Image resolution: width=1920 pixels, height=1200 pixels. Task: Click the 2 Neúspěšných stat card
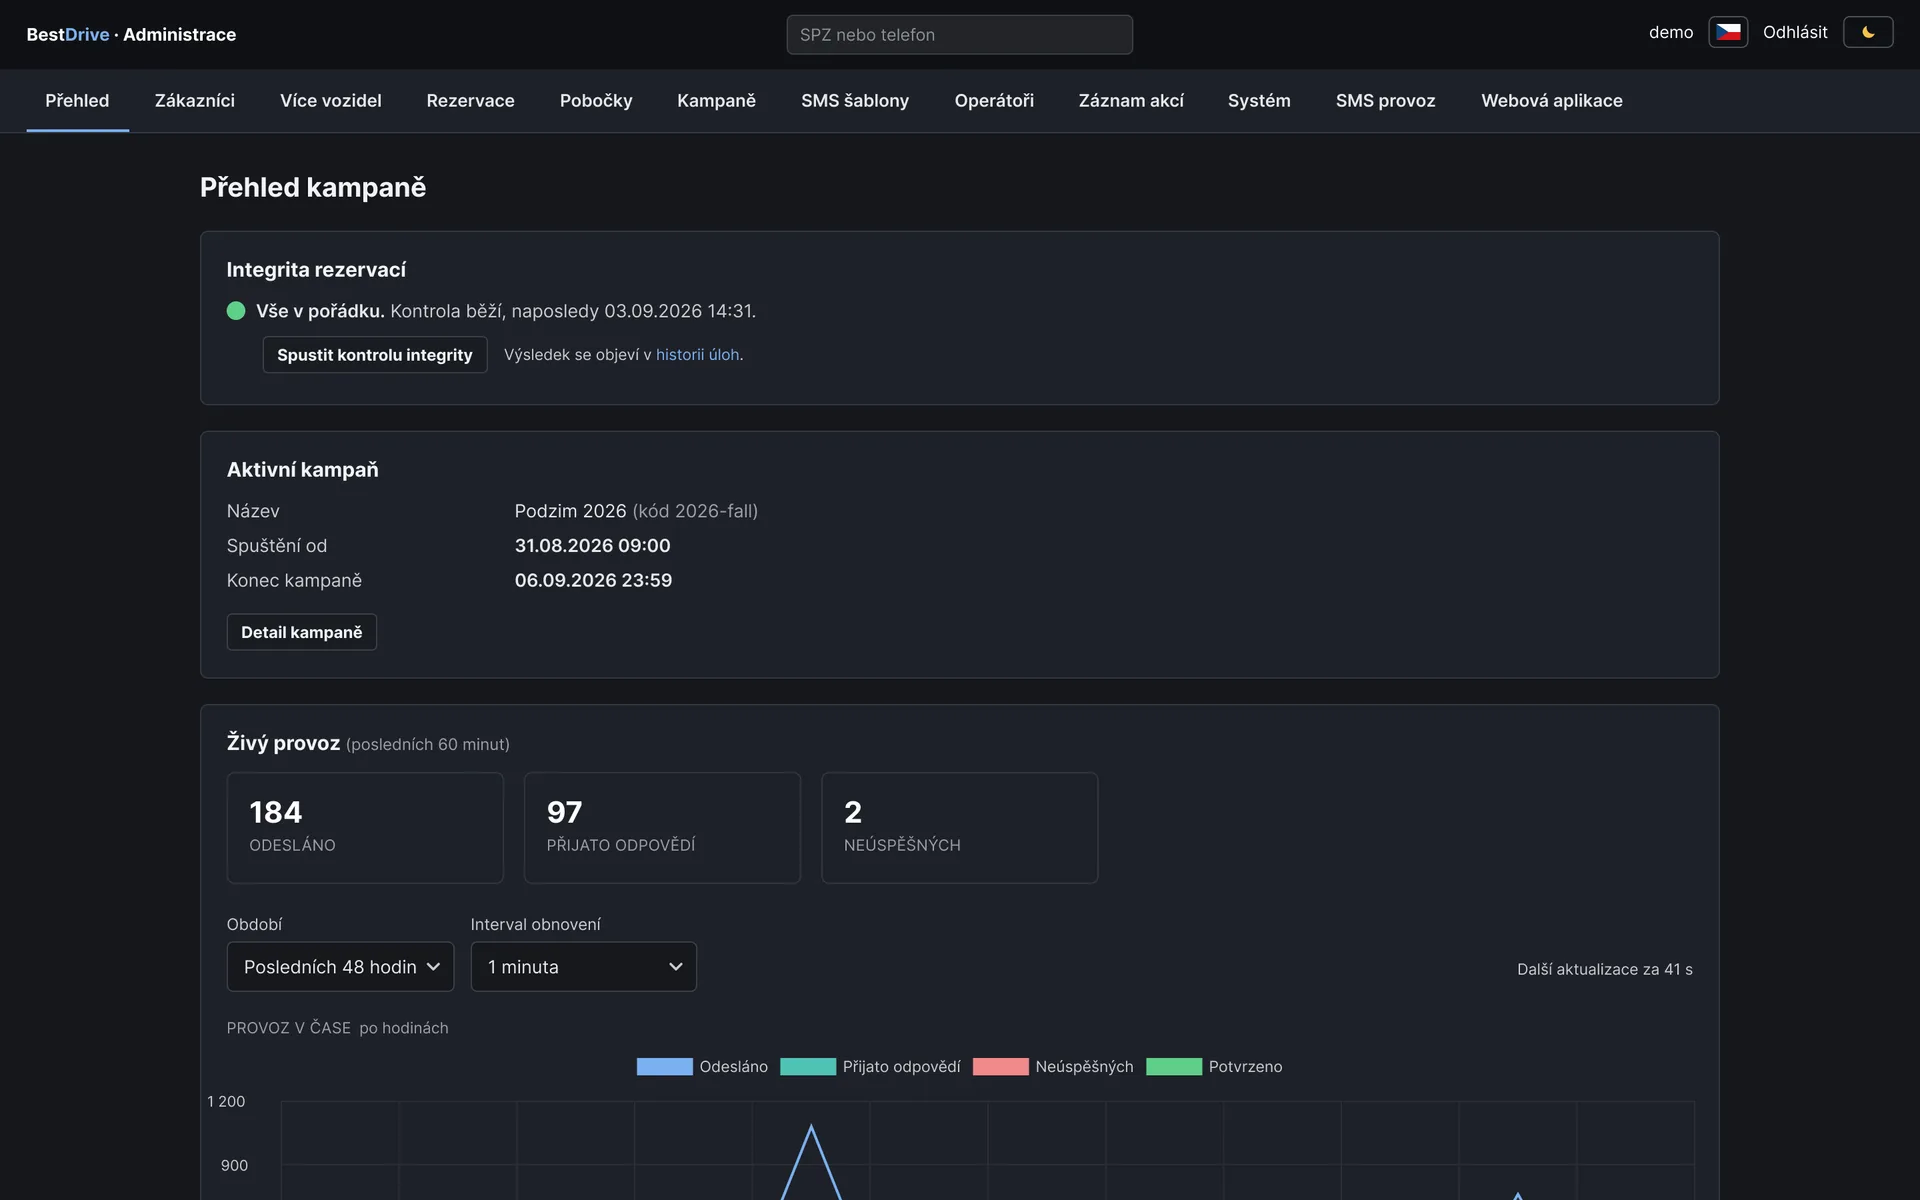960,828
